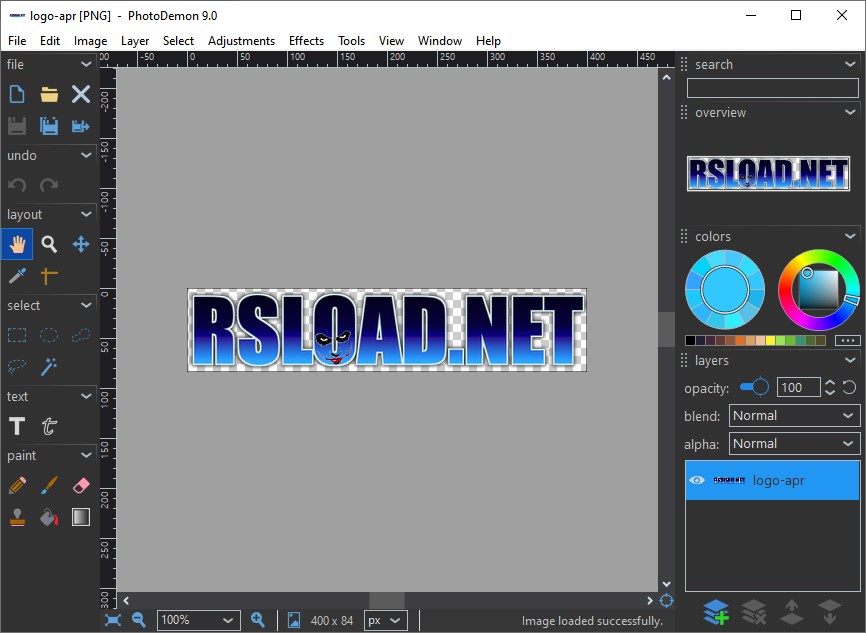
Task: Select the Paint bucket fill tool
Action: 49,517
